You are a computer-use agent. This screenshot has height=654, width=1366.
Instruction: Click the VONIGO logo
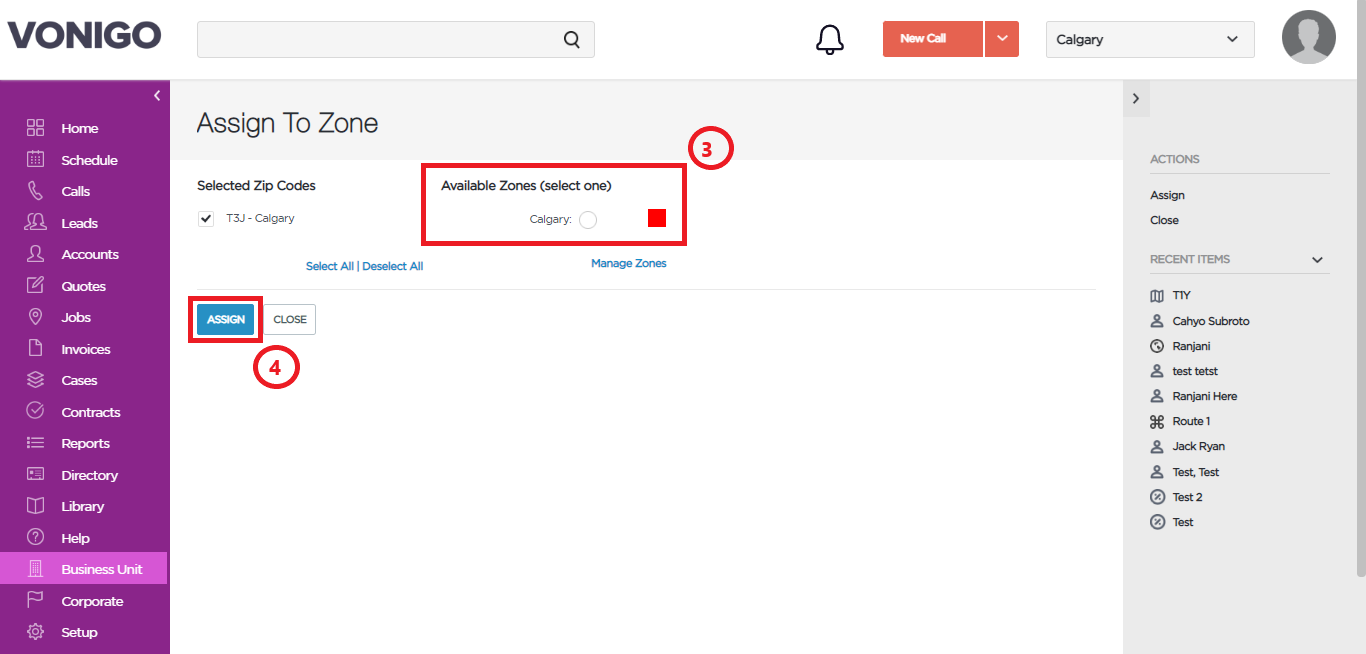(x=84, y=36)
